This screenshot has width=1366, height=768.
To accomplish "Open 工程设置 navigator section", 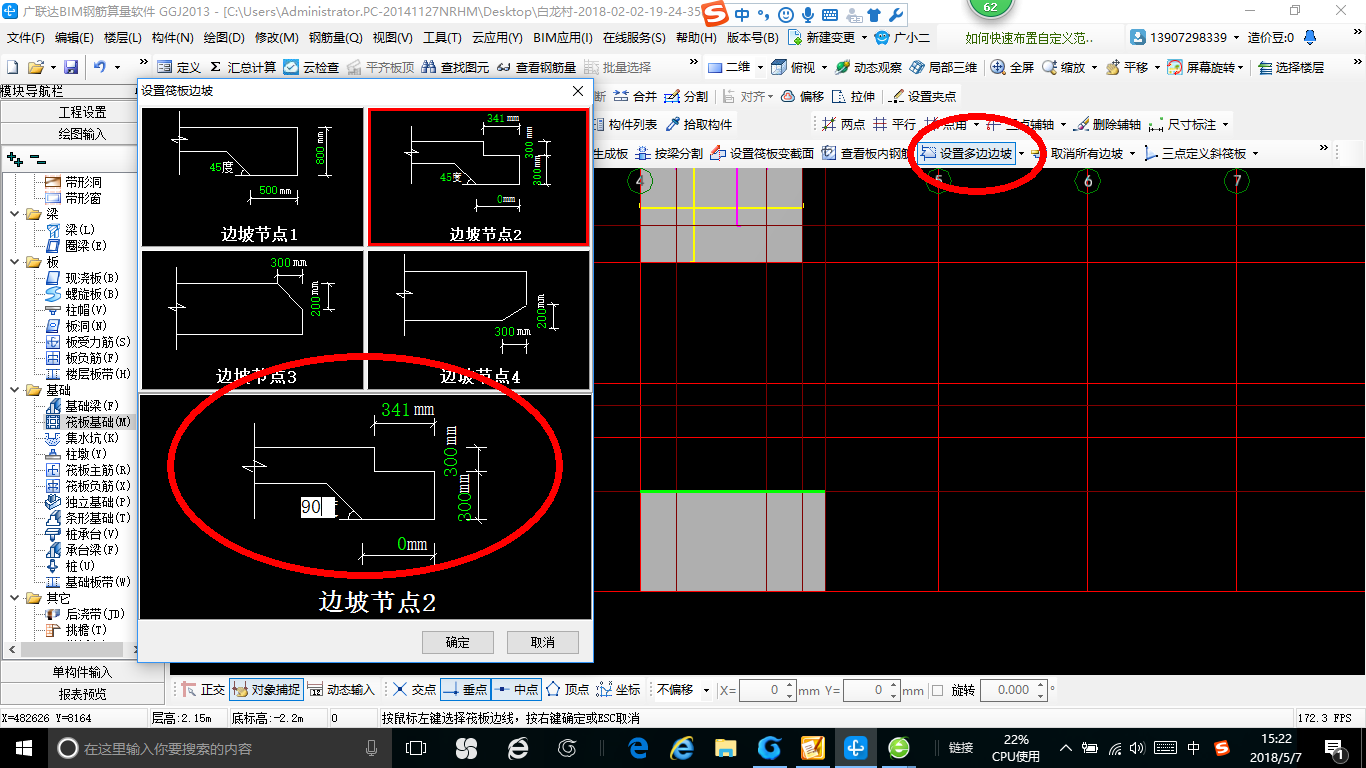I will pos(83,112).
